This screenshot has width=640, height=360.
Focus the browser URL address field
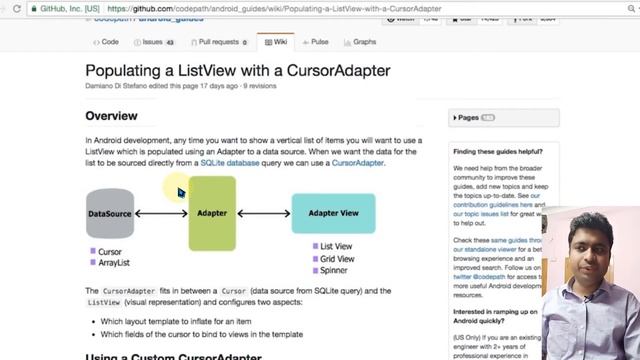tap(327, 9)
